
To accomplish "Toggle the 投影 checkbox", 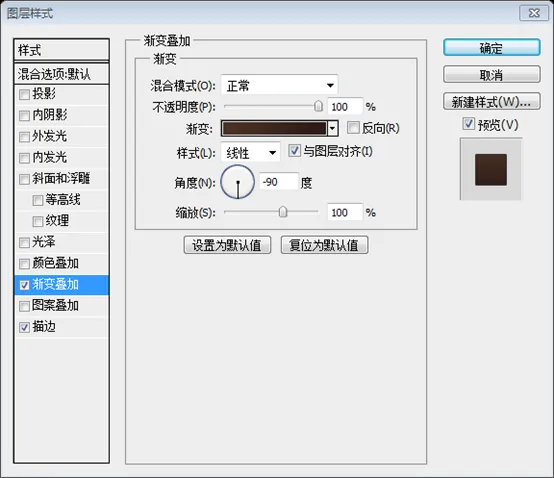I will point(24,95).
